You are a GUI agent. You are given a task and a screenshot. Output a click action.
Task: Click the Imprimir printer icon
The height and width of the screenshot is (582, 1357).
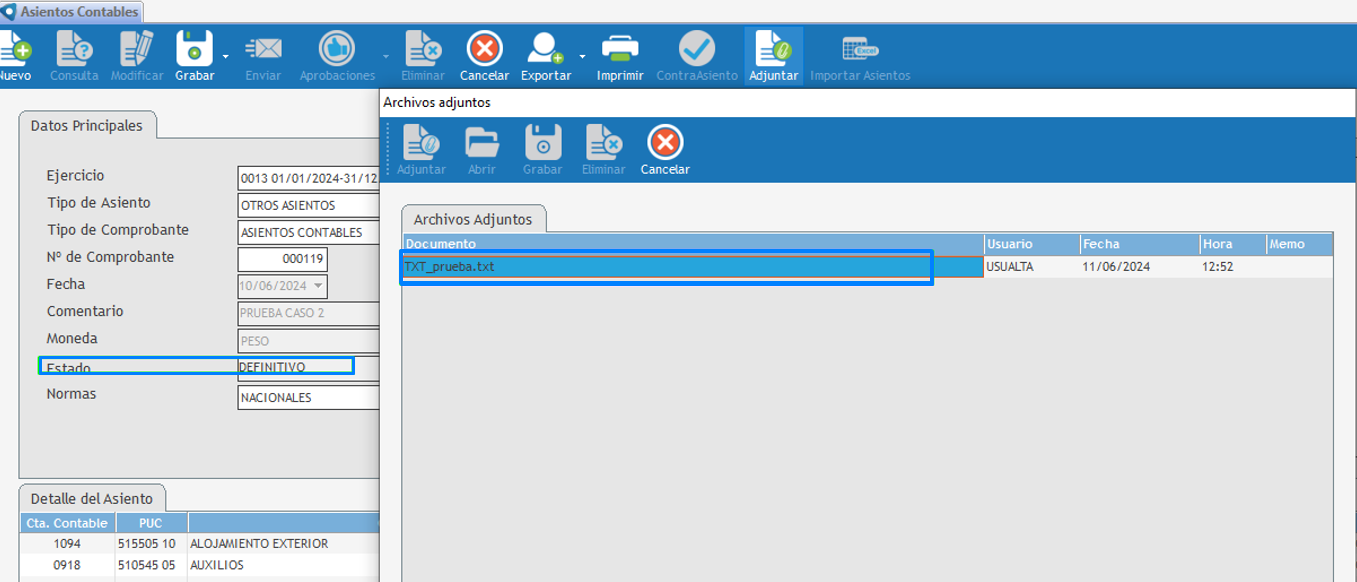tap(620, 50)
